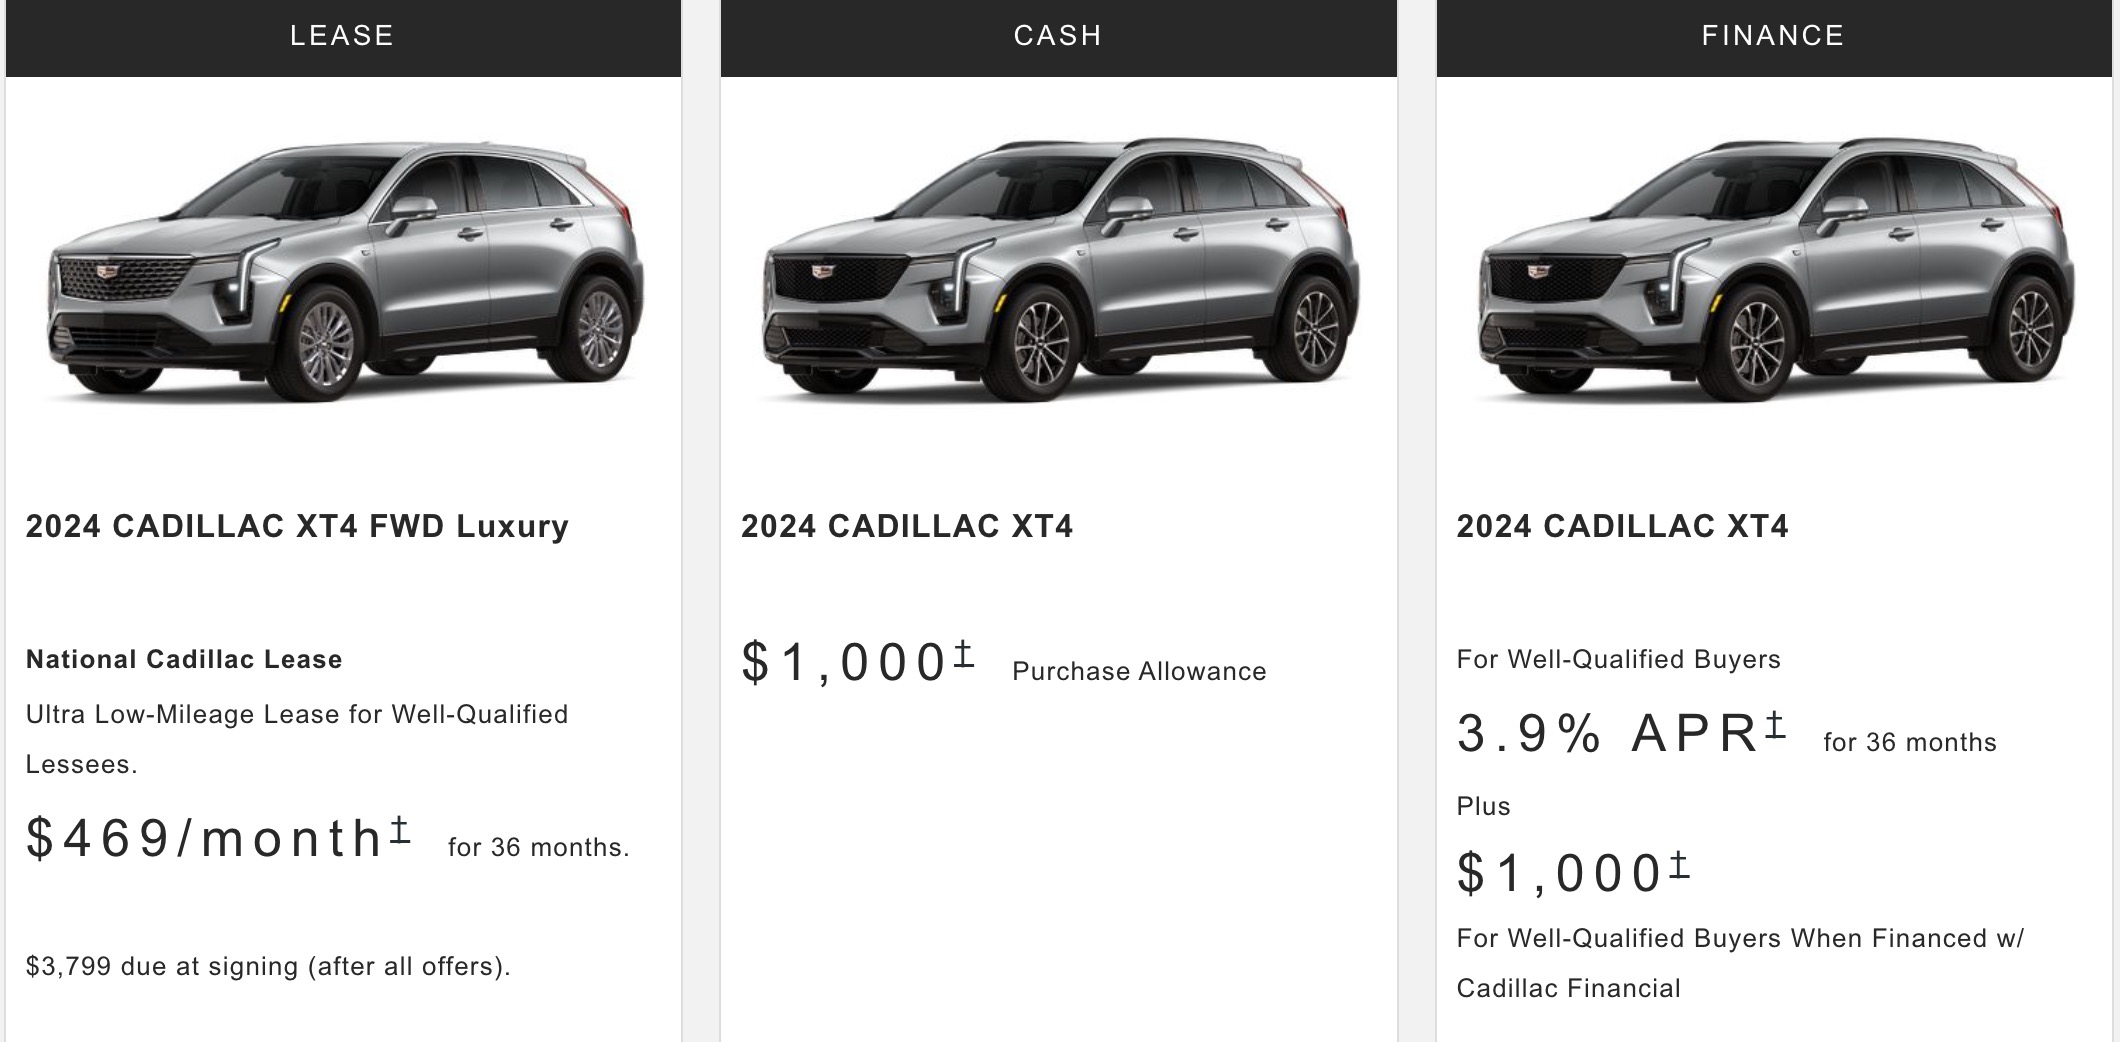
Task: Click the 2024 CADILLAC XT4 FWD Luxury title
Action: 297,526
